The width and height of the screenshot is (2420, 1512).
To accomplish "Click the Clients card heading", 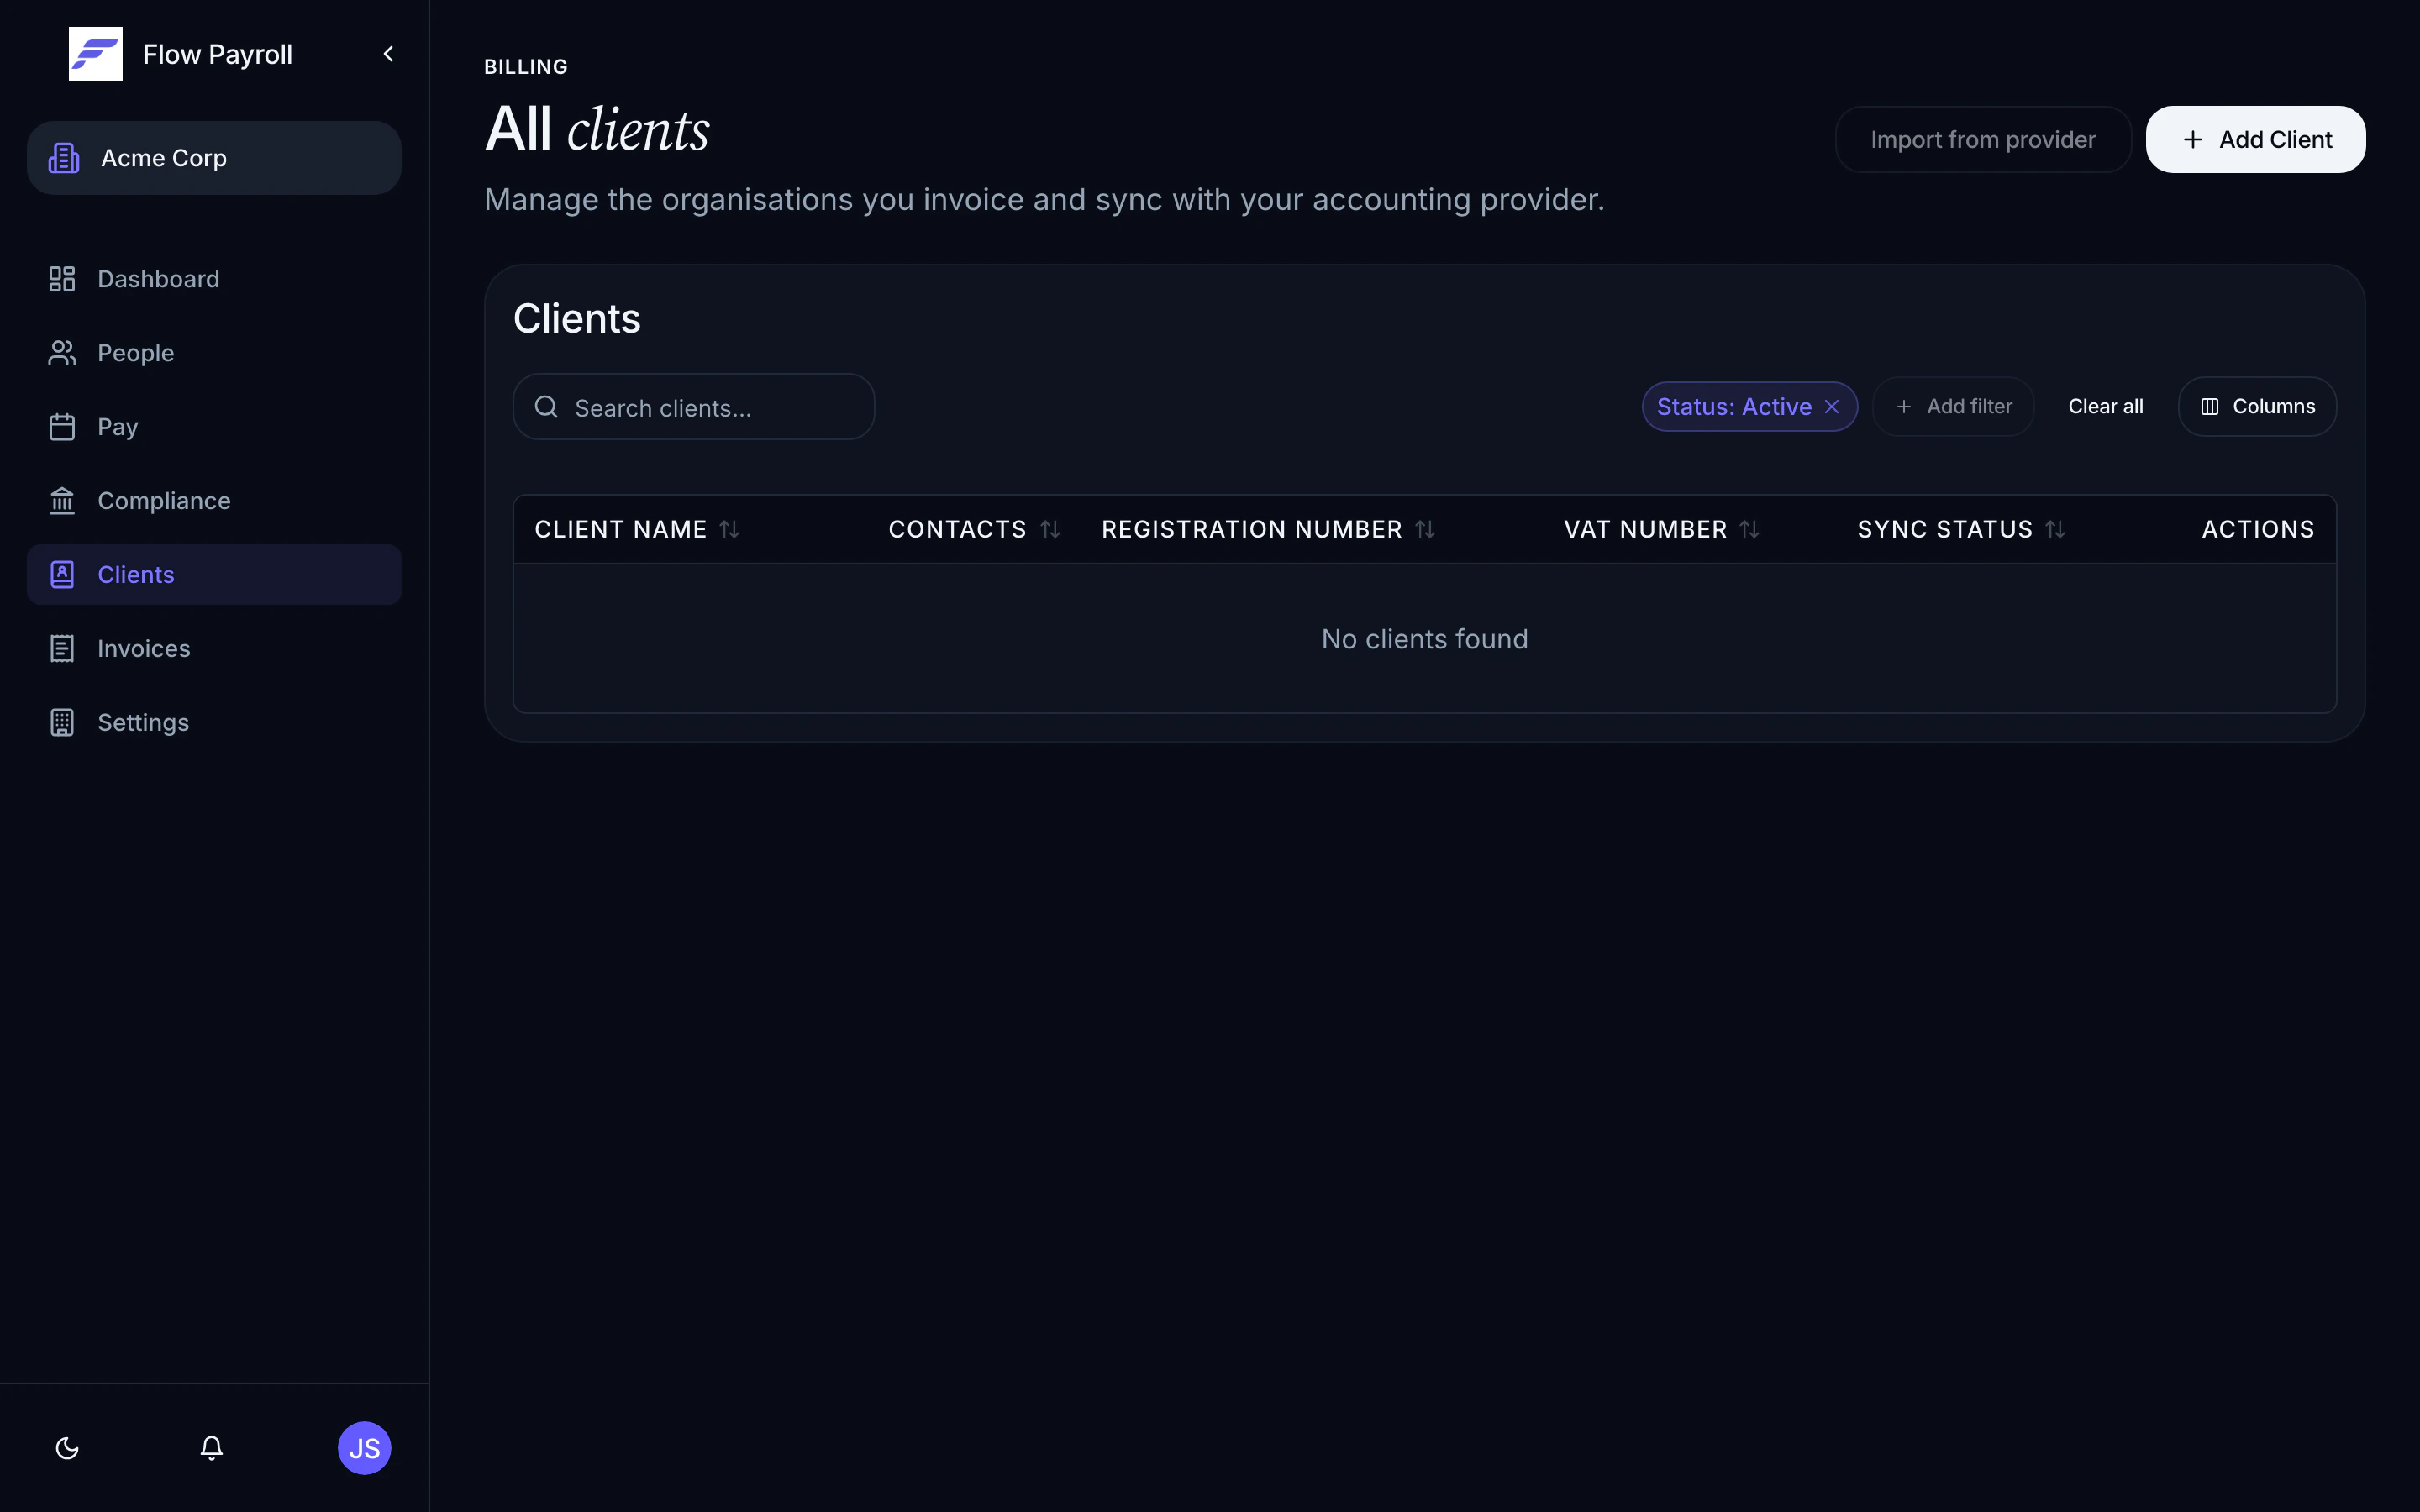I will 577,319.
